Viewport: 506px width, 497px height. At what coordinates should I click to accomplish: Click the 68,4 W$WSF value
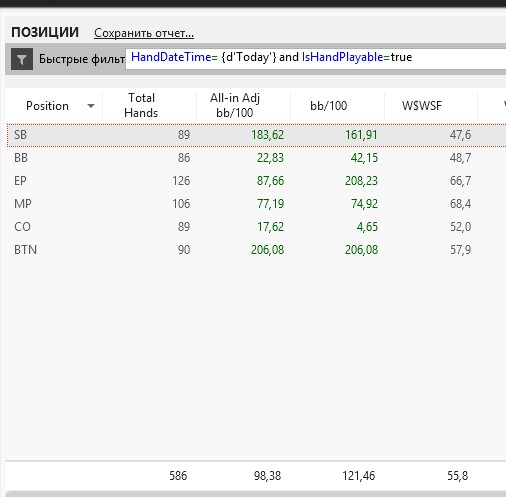point(461,204)
